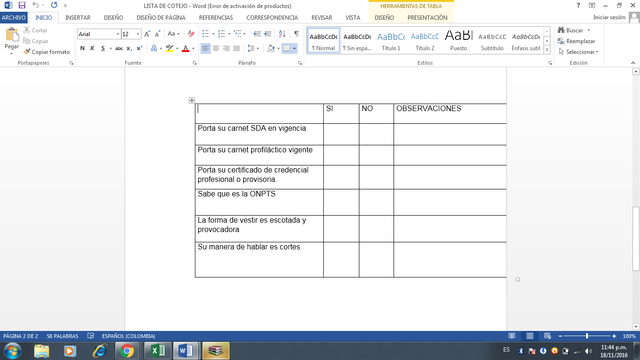640x360 pixels.
Task: Open the ARCHIVO tab
Action: coord(13,18)
